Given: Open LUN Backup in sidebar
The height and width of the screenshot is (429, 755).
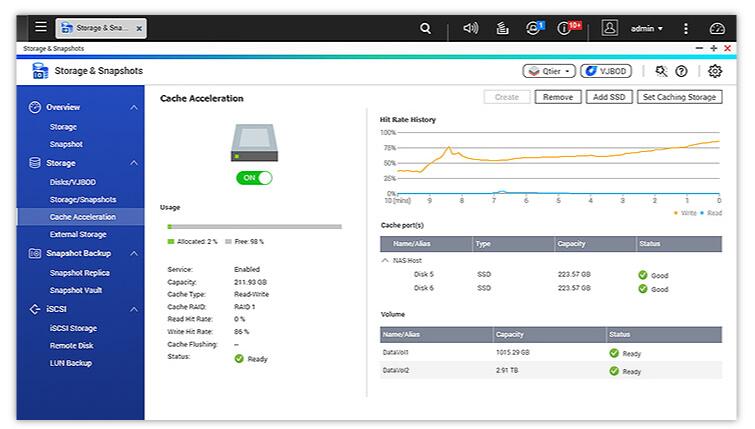Looking at the screenshot, I should [70, 363].
